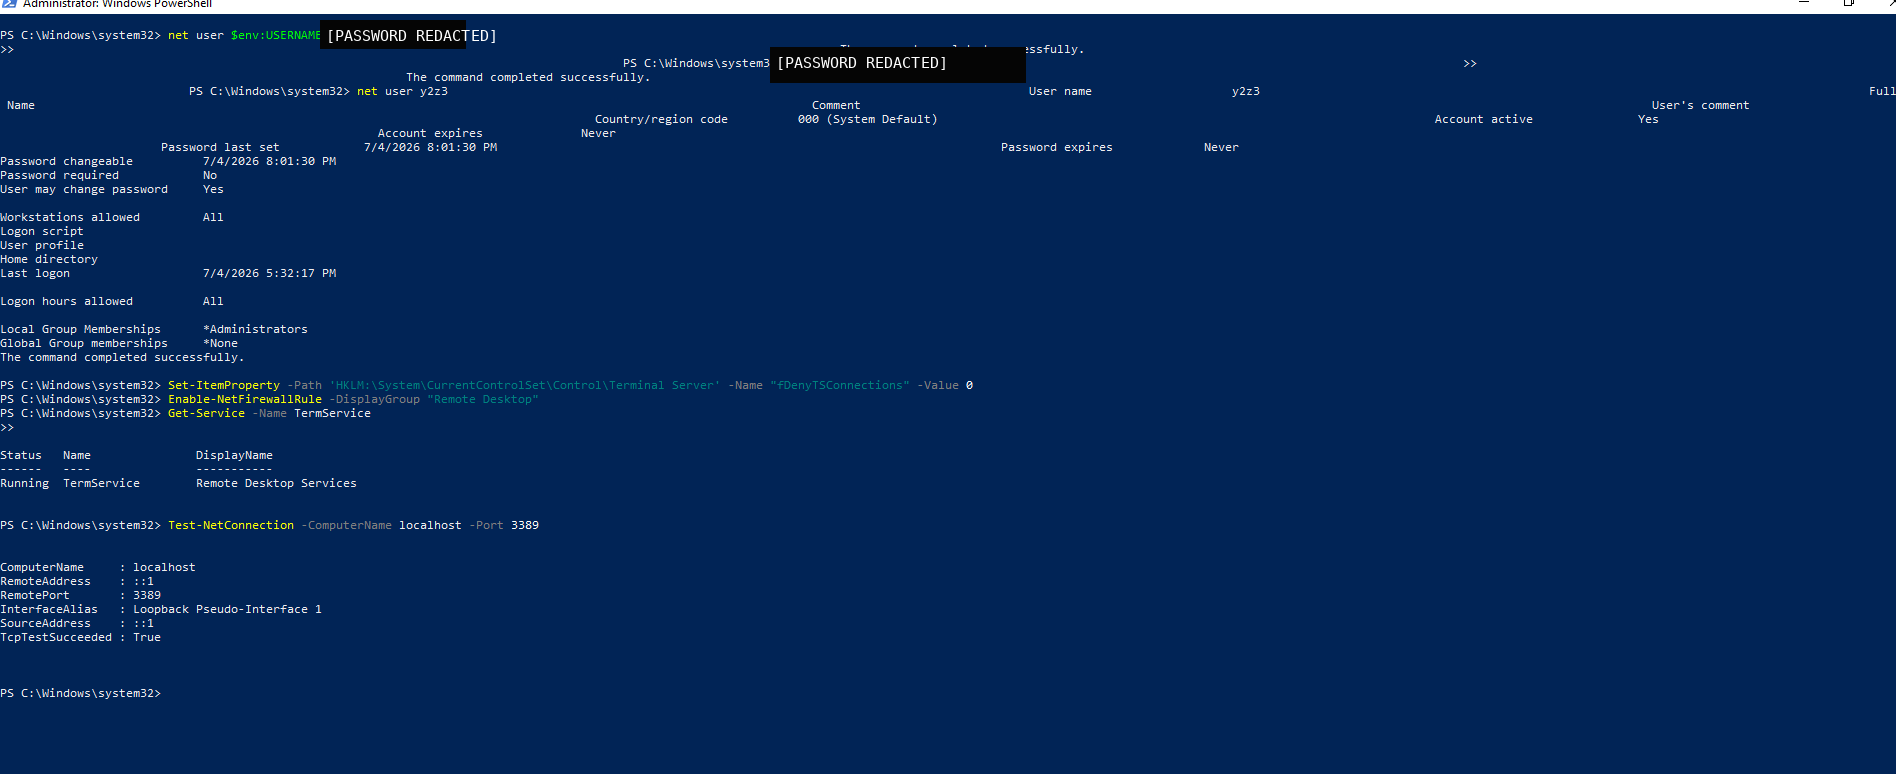Click the 'SourceAddress' result label
Image resolution: width=1896 pixels, height=774 pixels.
point(45,623)
